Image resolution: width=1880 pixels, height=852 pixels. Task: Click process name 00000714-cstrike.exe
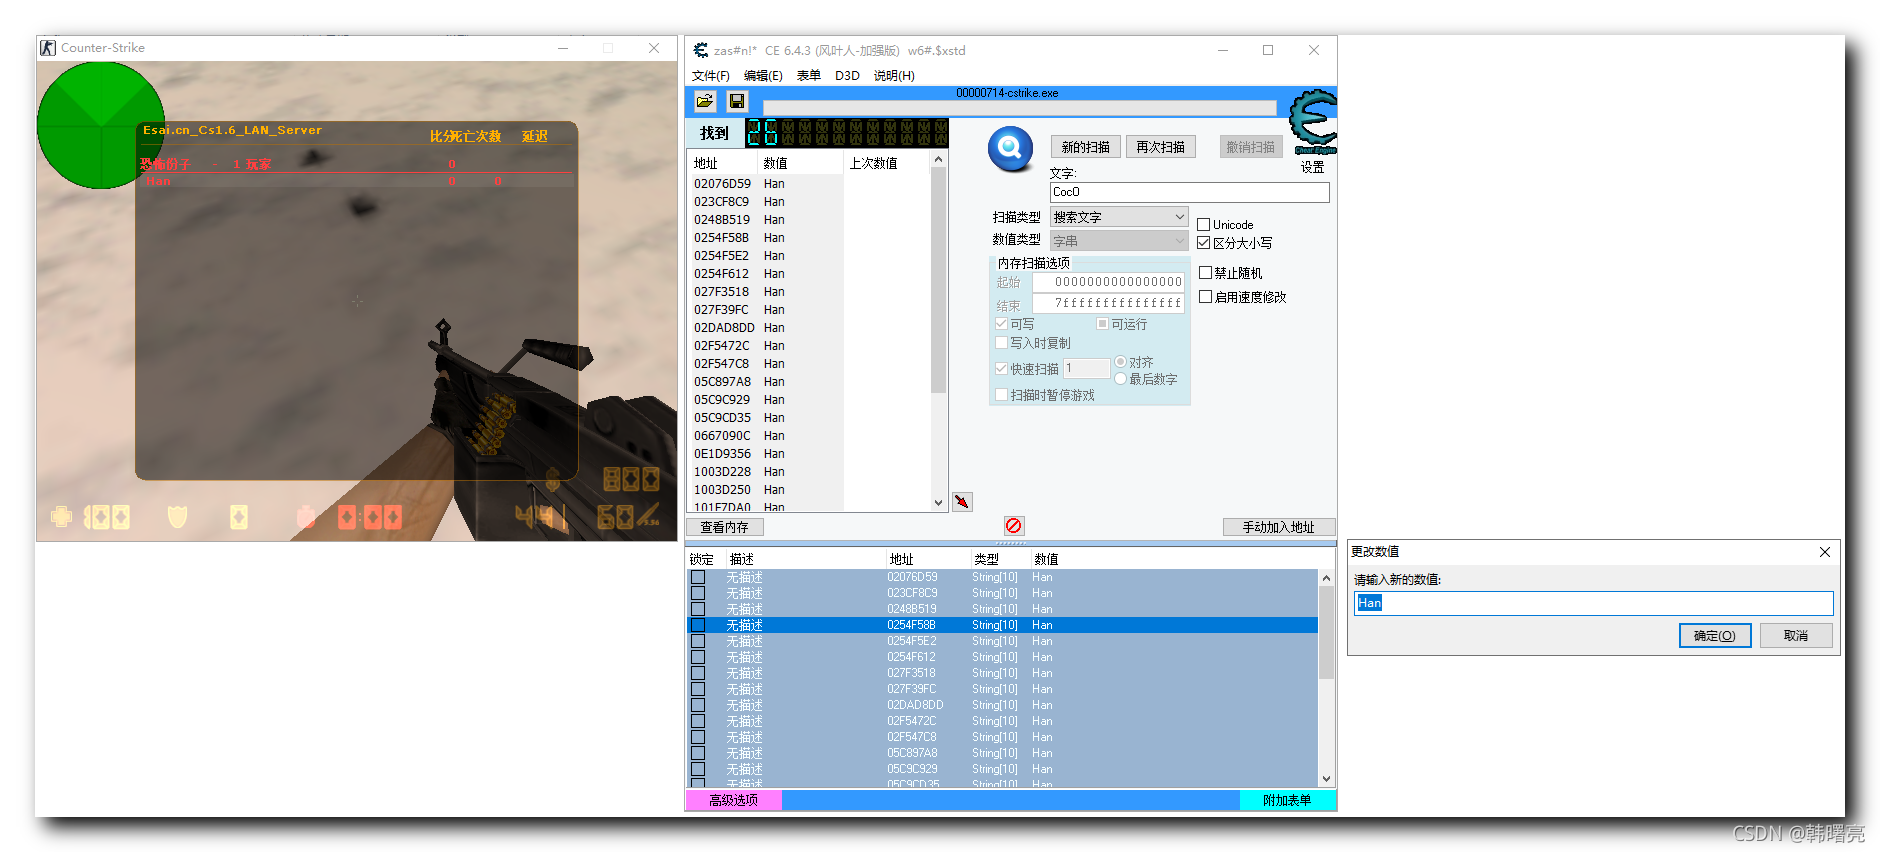[x=1007, y=93]
